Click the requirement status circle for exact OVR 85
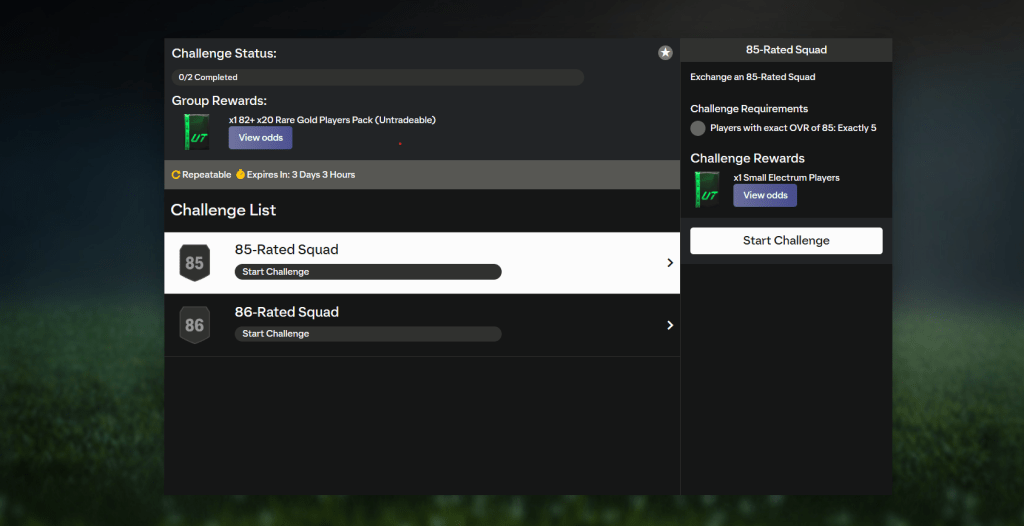 (x=698, y=128)
